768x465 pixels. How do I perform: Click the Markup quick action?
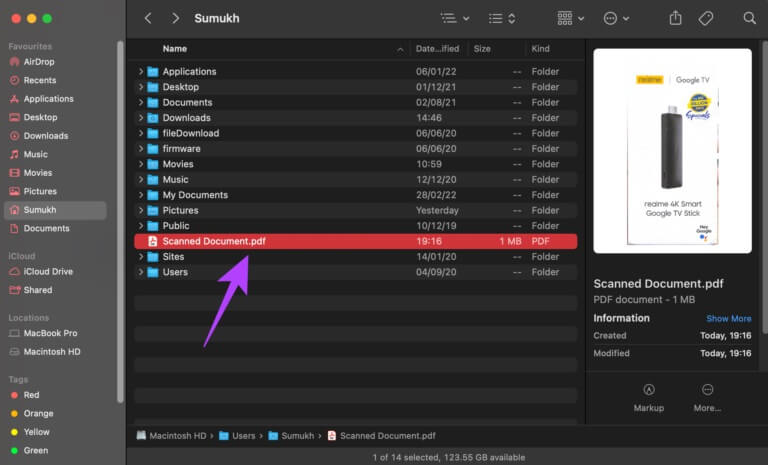tap(648, 398)
